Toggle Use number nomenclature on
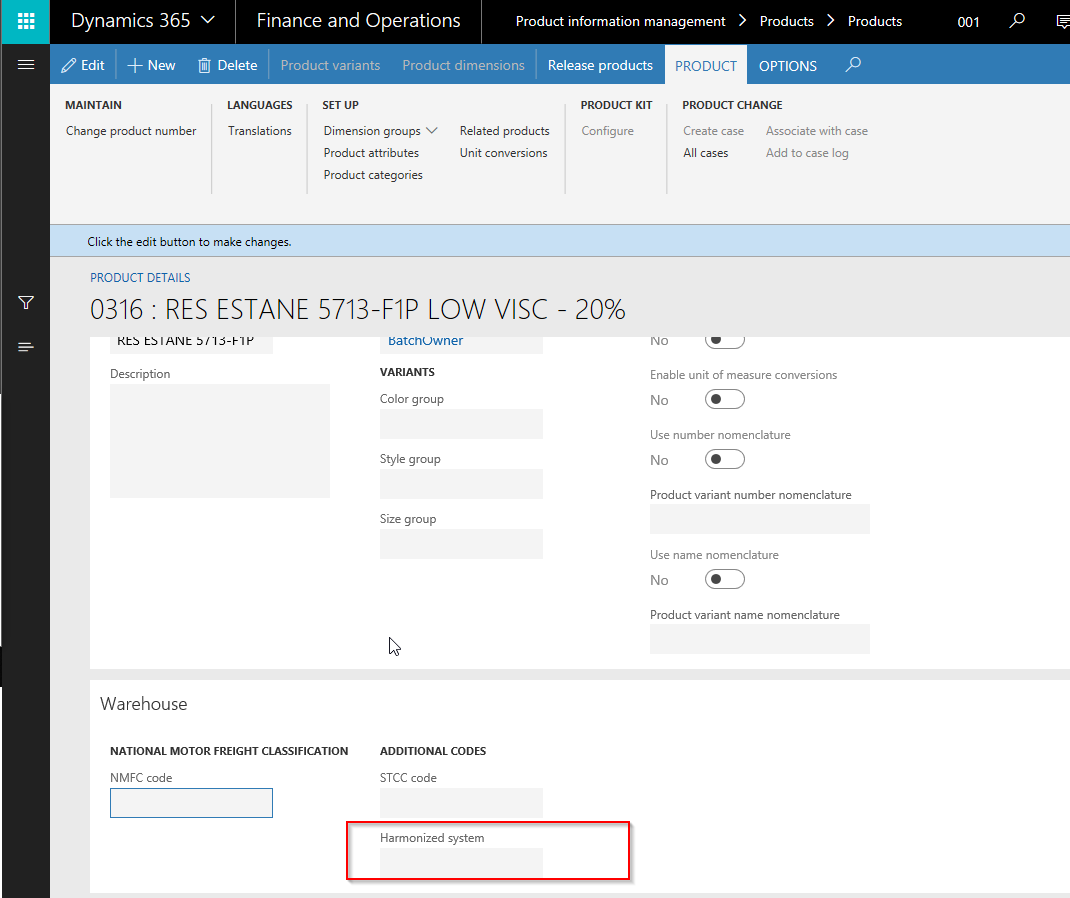1070x898 pixels. click(724, 458)
